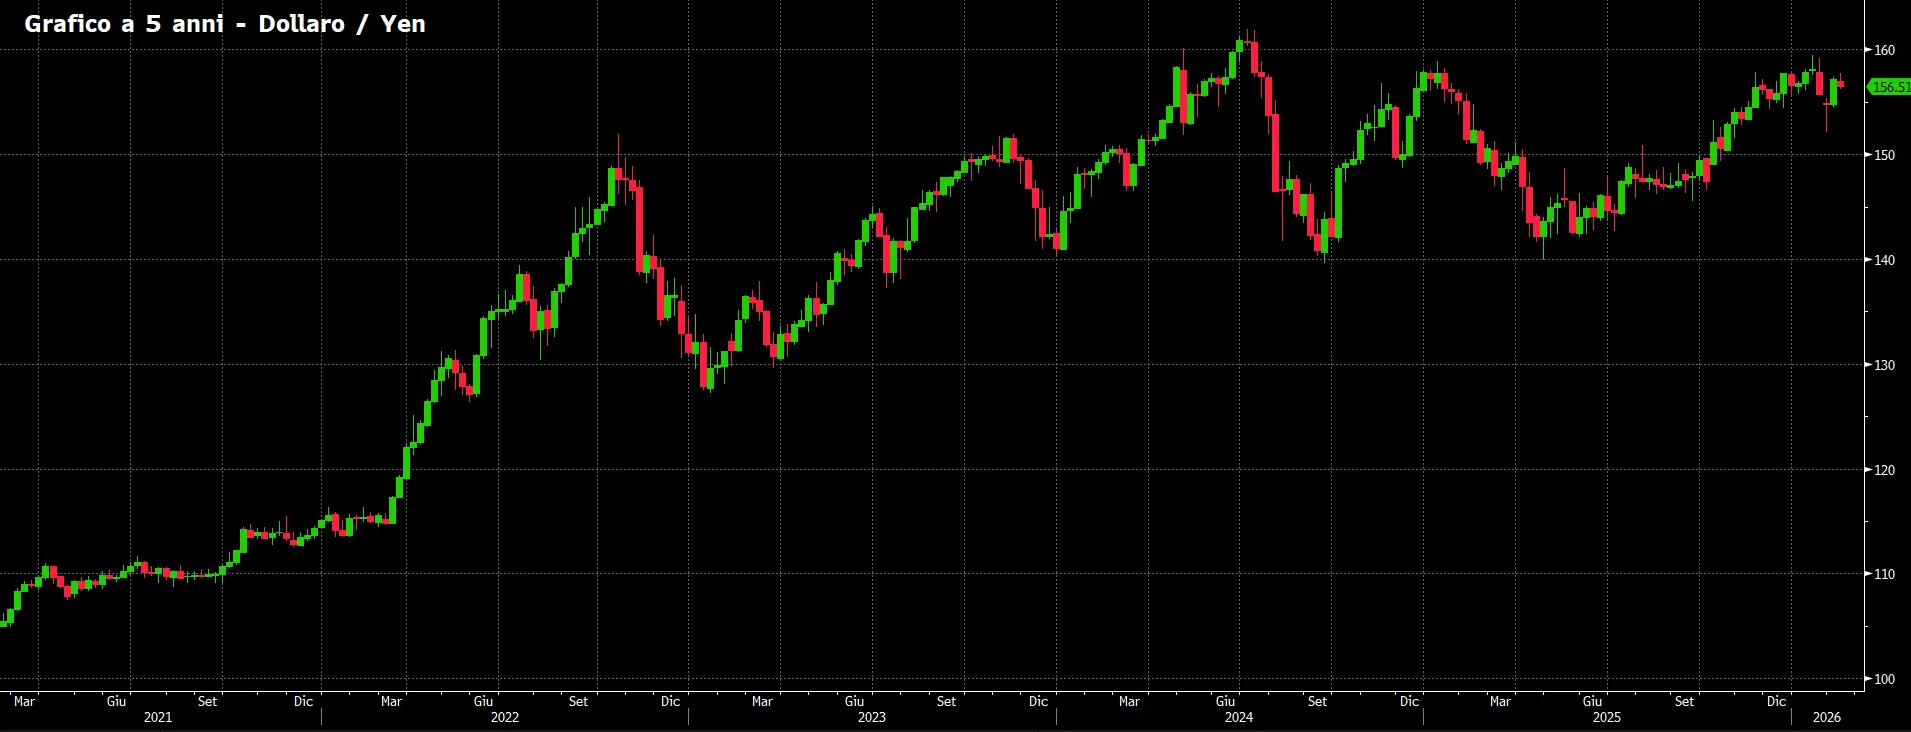Click the chart title "Grafico a 5 anni - Dollaro / Yen"

coord(225,24)
